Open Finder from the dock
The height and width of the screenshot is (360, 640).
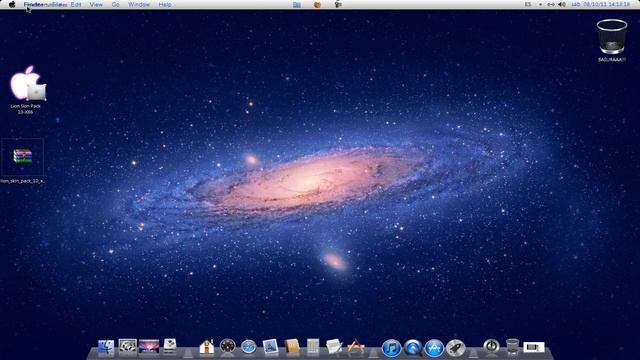[x=106, y=347]
